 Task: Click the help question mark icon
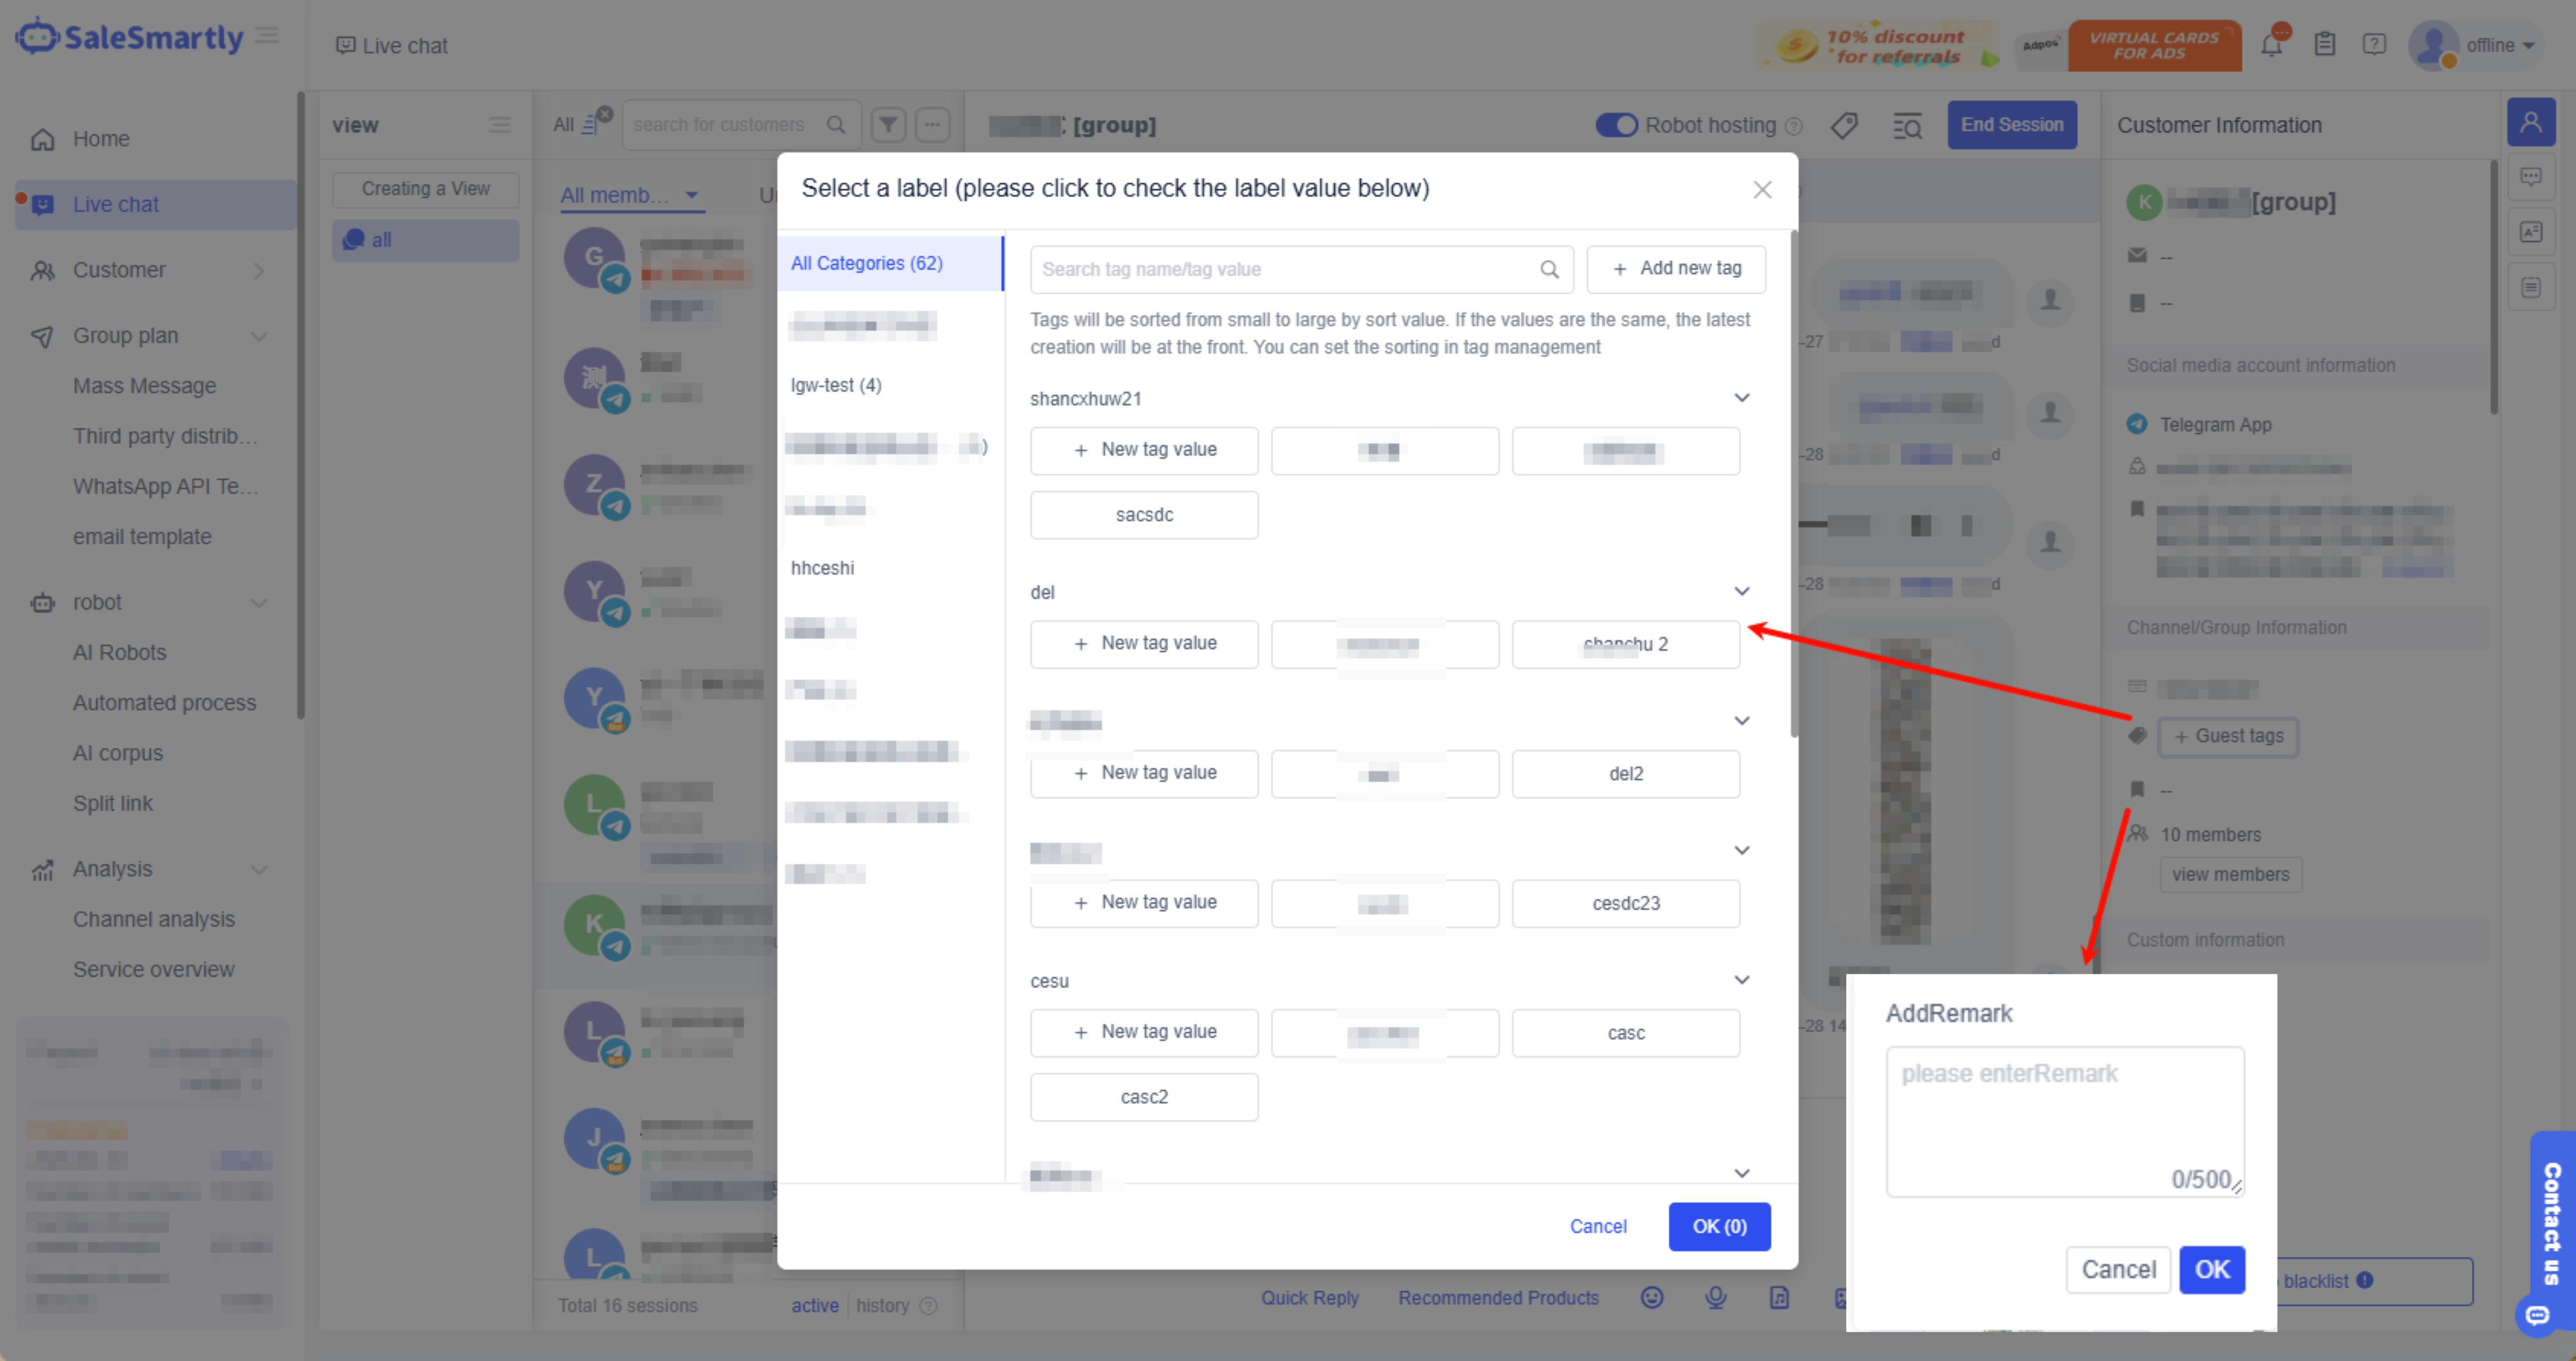point(2374,45)
